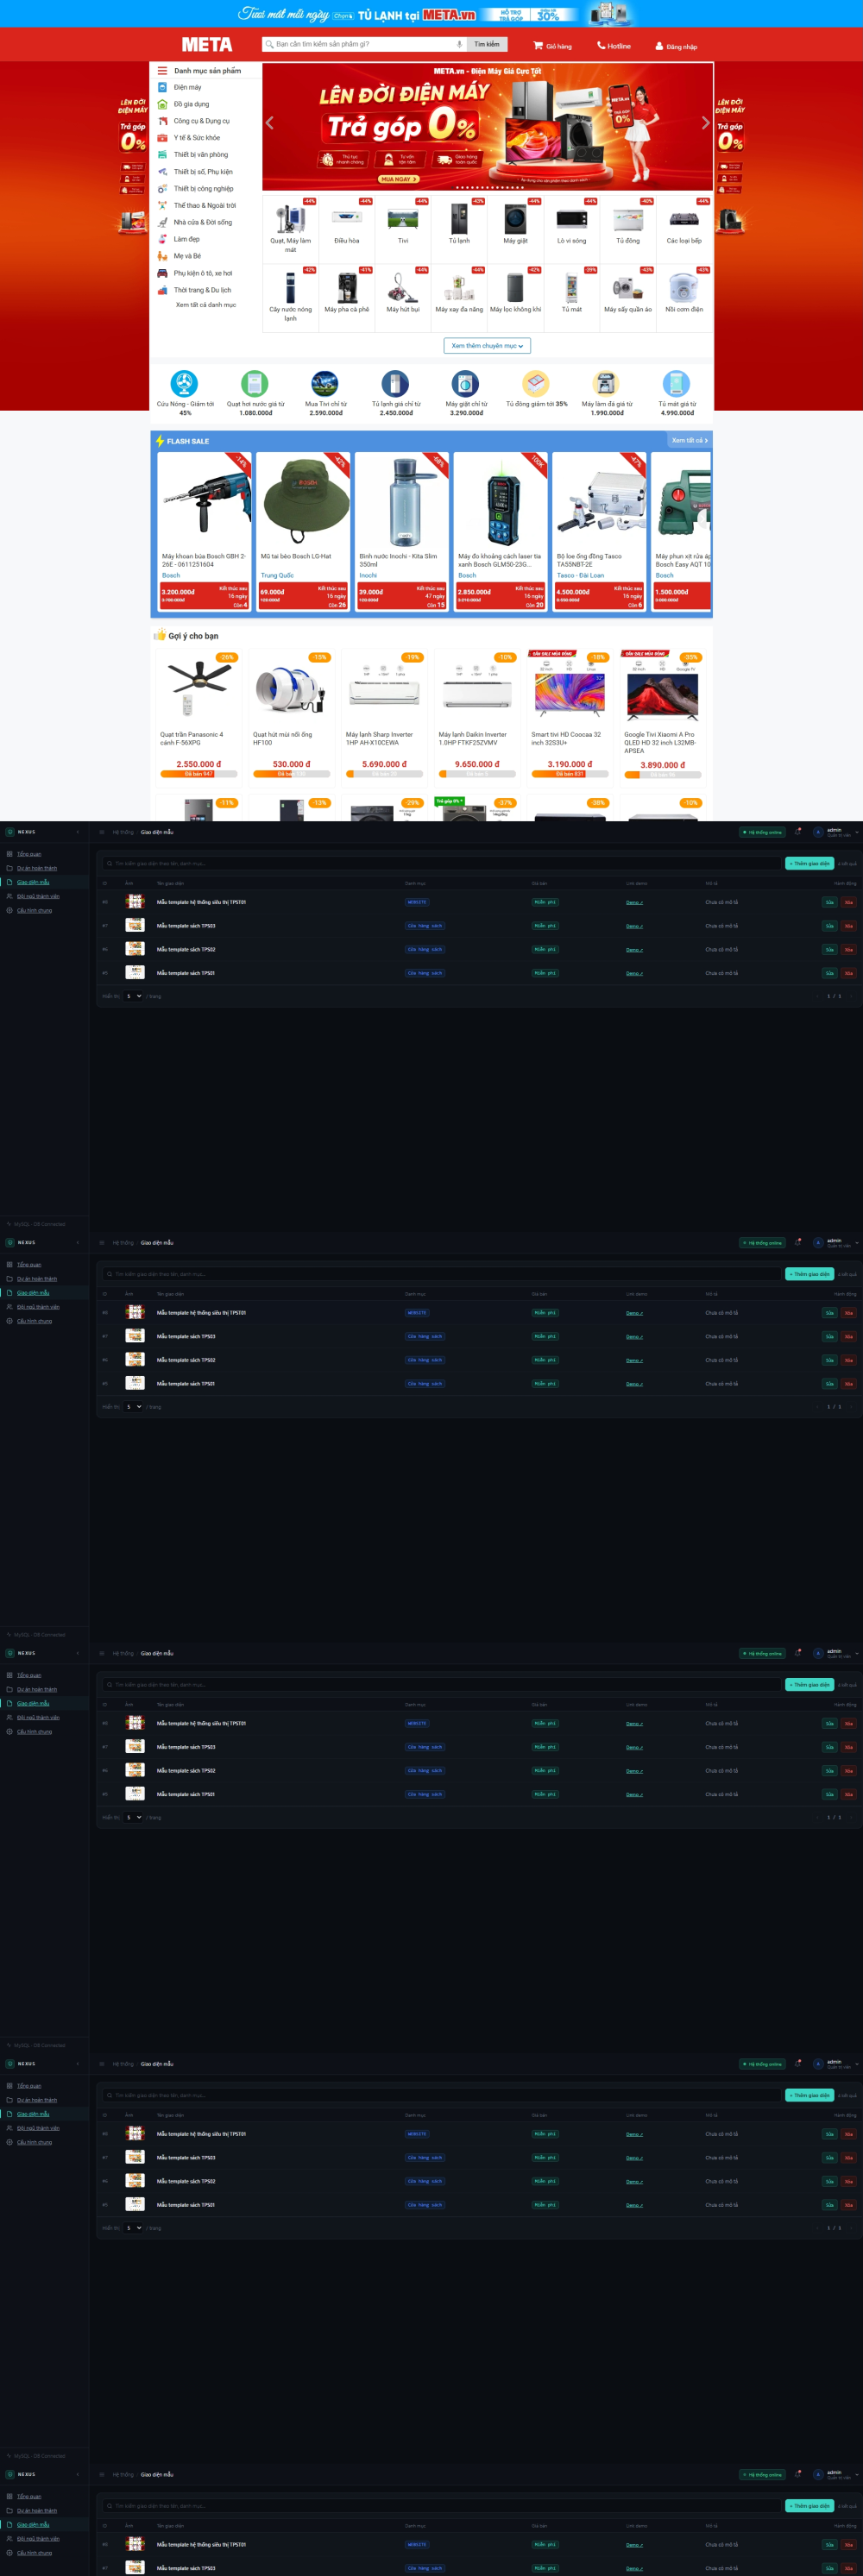Viewport: 863px width, 2576px height.
Task: Go to the previous banner slide arrow
Action: pyautogui.click(x=269, y=123)
